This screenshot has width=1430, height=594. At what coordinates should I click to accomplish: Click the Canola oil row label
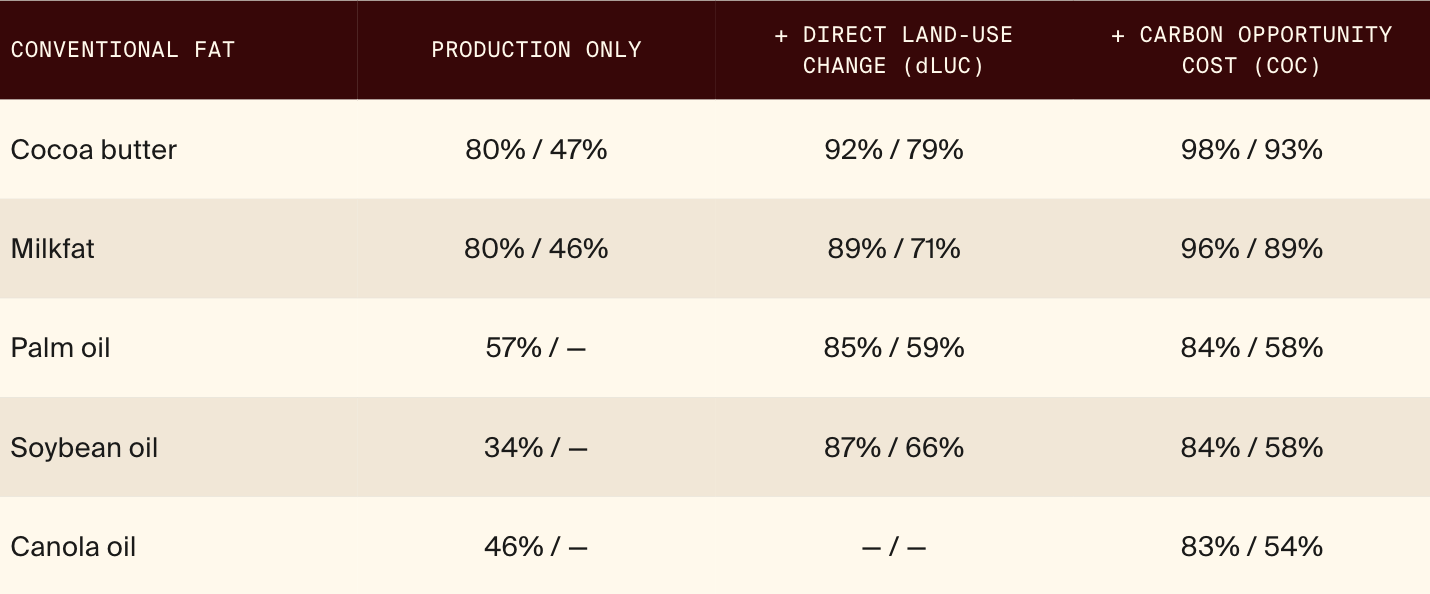[x=74, y=547]
